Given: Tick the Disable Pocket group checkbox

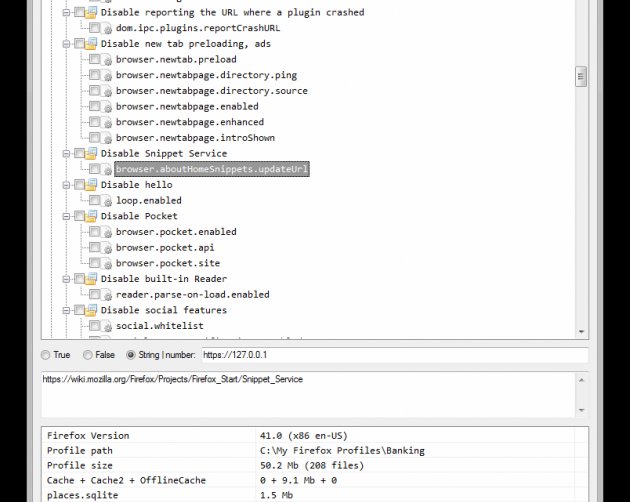Looking at the screenshot, I should point(80,216).
